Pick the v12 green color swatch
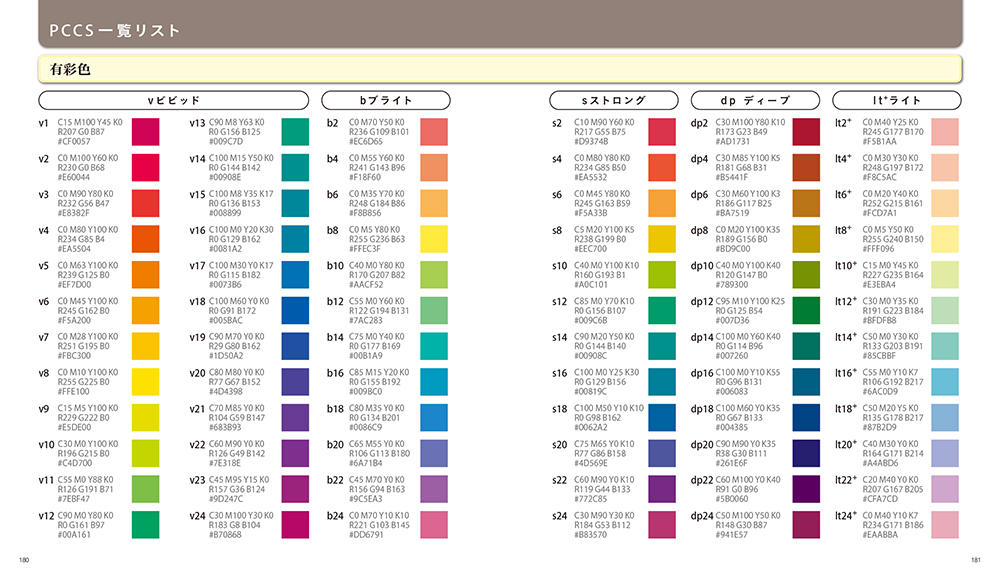This screenshot has width=1000, height=577. coord(144,524)
